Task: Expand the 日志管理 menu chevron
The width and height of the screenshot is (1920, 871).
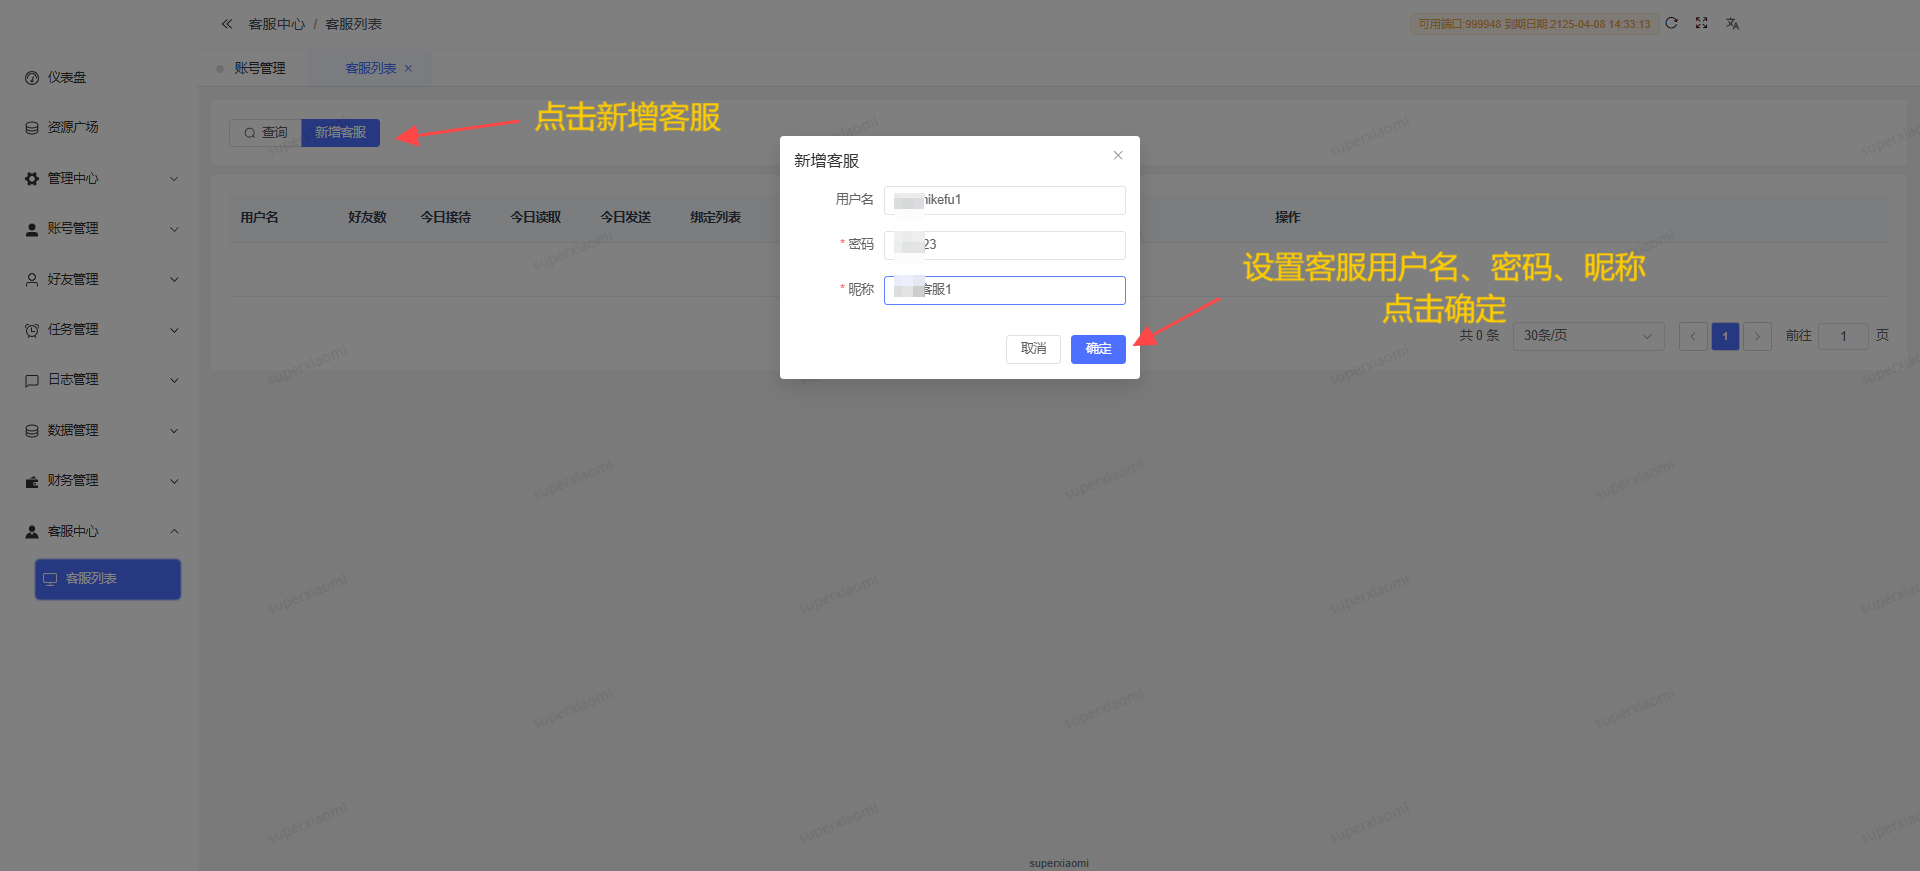Action: [x=174, y=380]
